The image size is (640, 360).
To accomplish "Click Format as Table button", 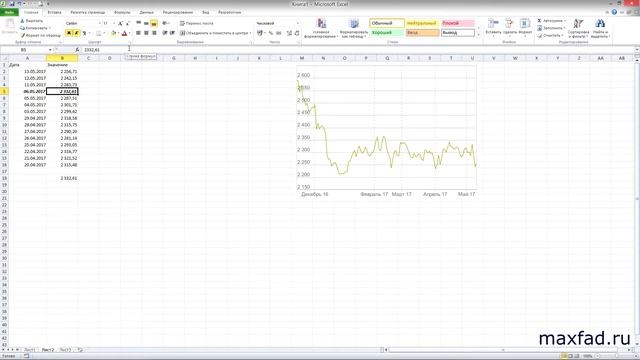I will click(x=354, y=29).
